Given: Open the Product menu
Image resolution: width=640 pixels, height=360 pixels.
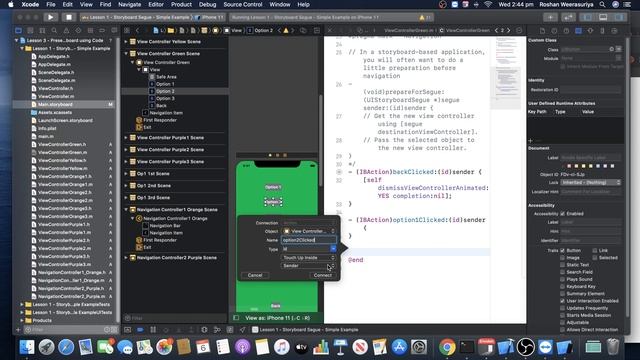Looking at the screenshot, I should (x=181, y=4).
